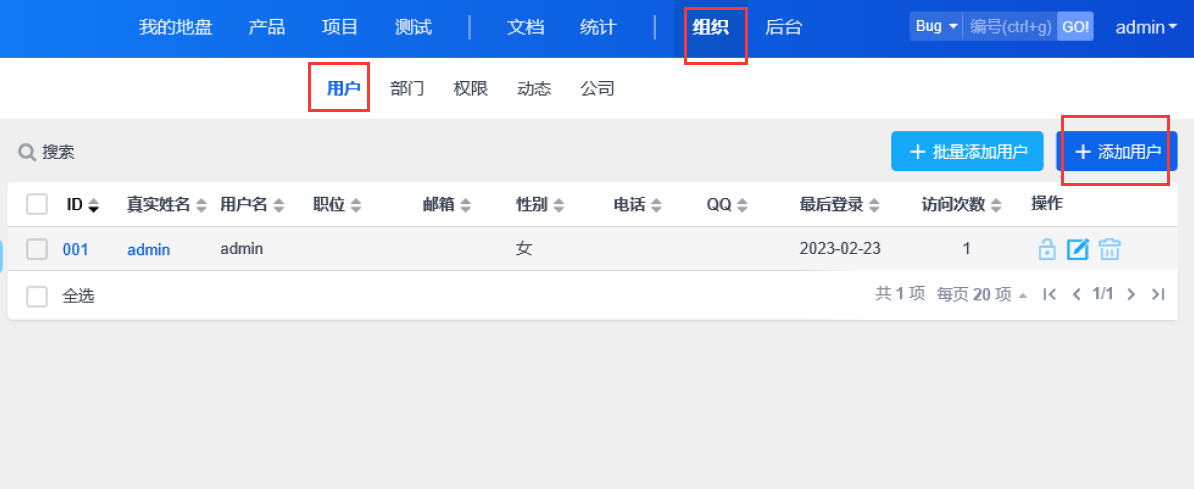Viewport: 1194px width, 489px height.
Task: Click the search magnifier icon
Action: point(27,152)
